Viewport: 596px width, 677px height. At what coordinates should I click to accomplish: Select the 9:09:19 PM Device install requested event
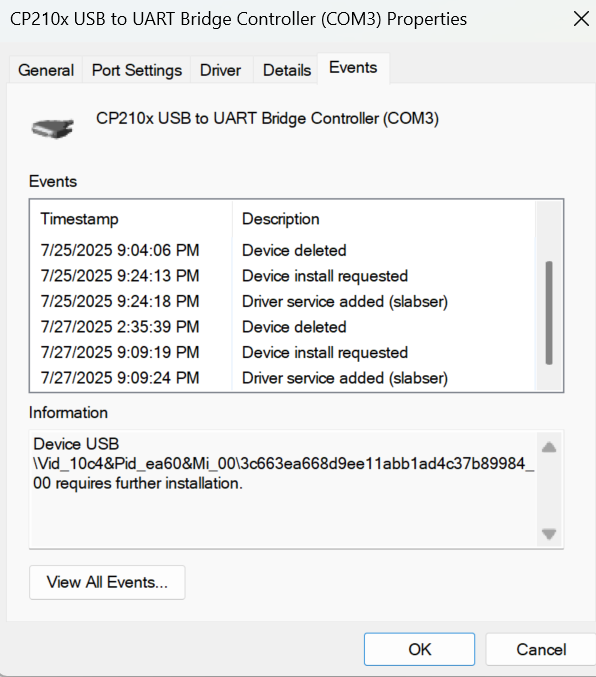(282, 352)
